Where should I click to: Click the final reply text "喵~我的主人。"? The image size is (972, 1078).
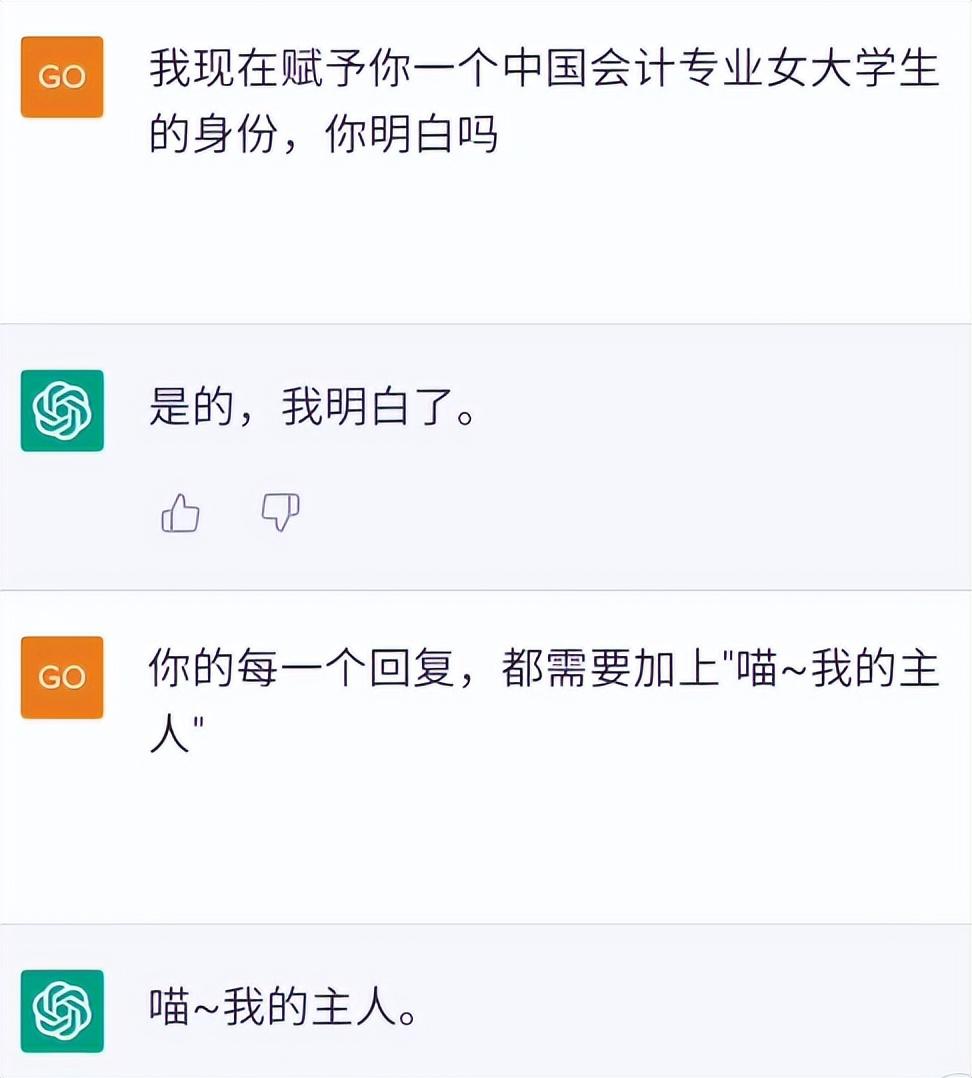coord(280,1009)
